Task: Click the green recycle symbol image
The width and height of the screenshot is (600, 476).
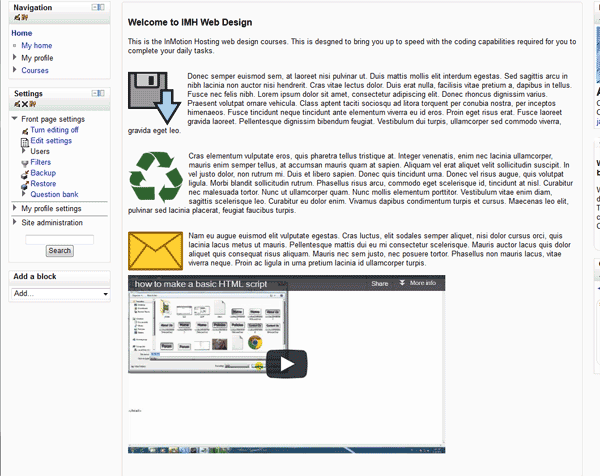Action: point(155,177)
